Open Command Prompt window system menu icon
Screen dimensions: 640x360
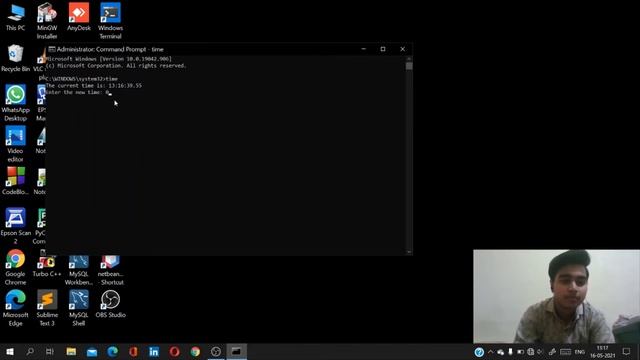pyautogui.click(x=52, y=49)
